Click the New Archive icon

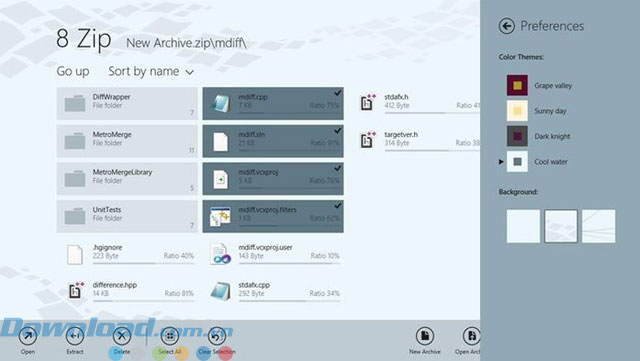(x=425, y=336)
